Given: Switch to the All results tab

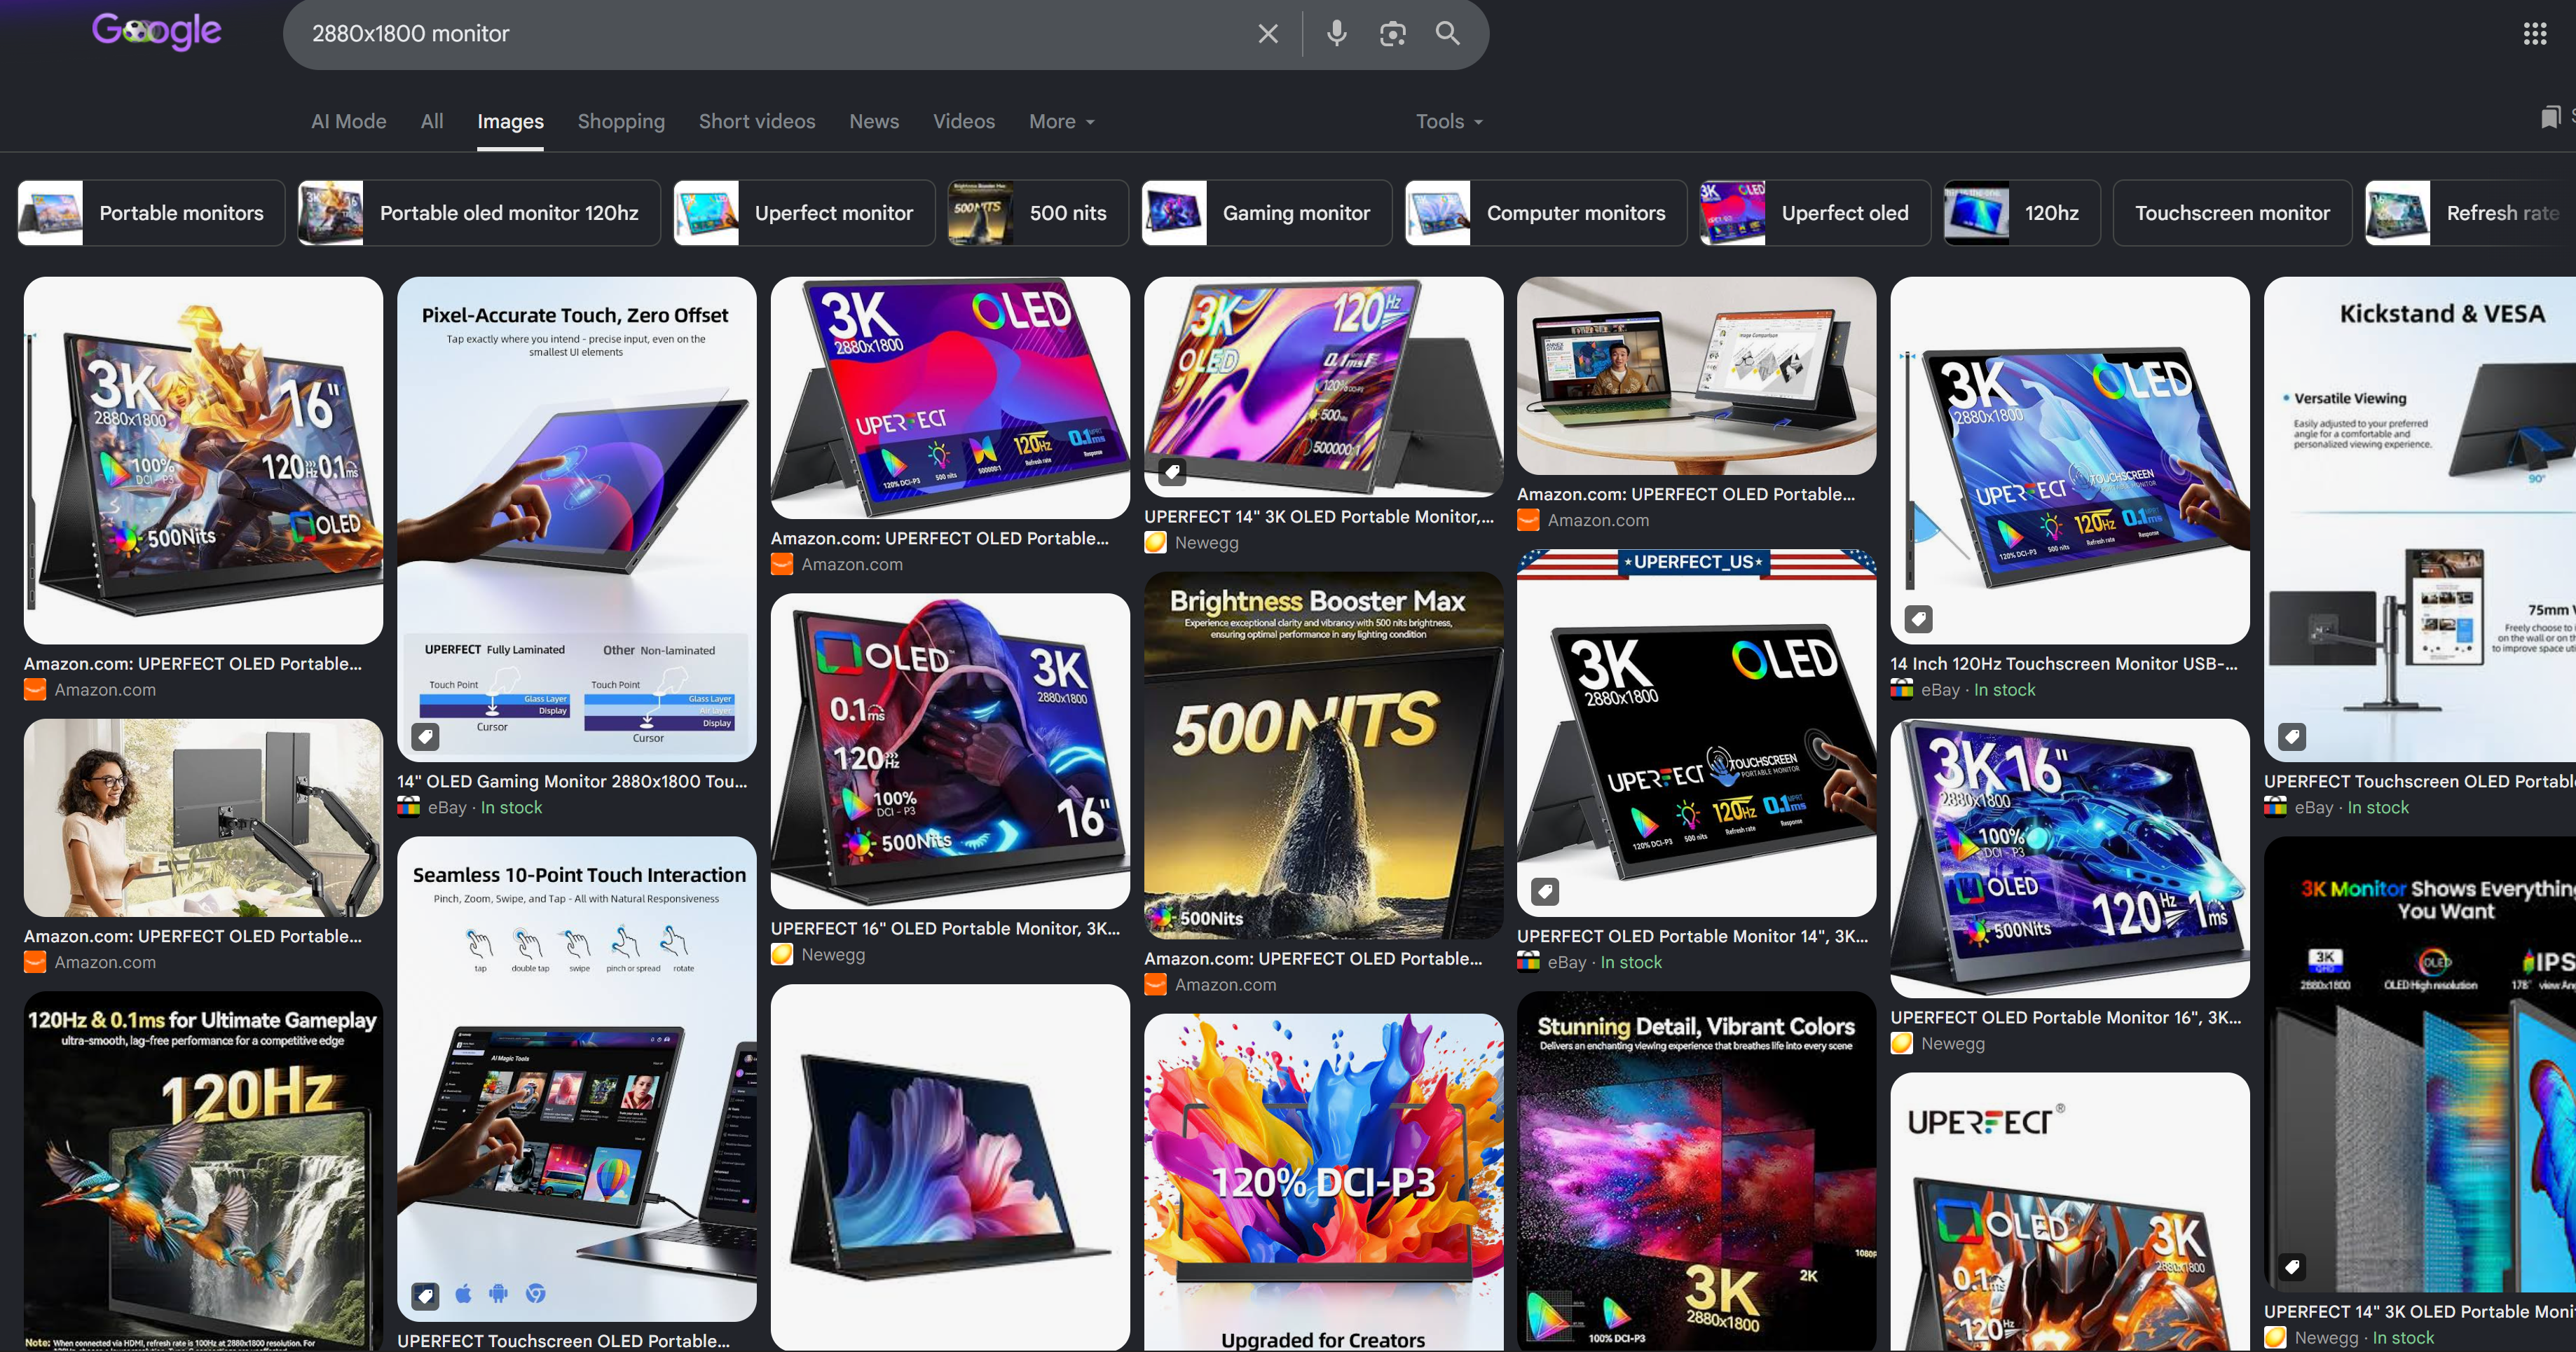Looking at the screenshot, I should tap(432, 122).
